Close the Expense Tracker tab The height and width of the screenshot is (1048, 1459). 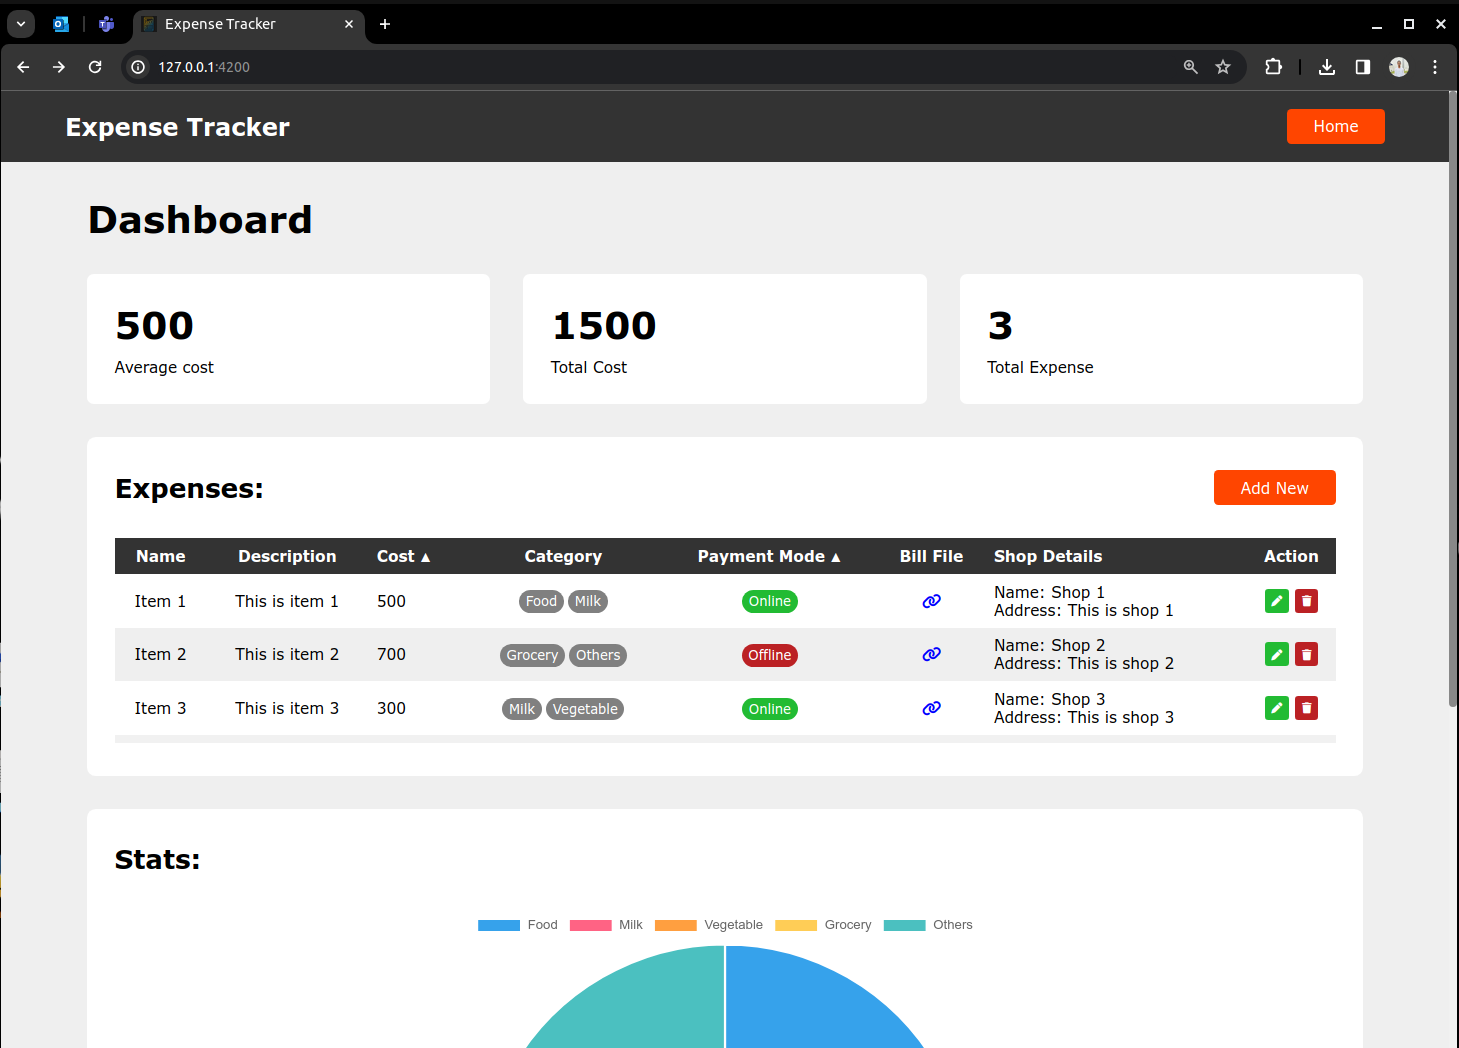tap(349, 24)
